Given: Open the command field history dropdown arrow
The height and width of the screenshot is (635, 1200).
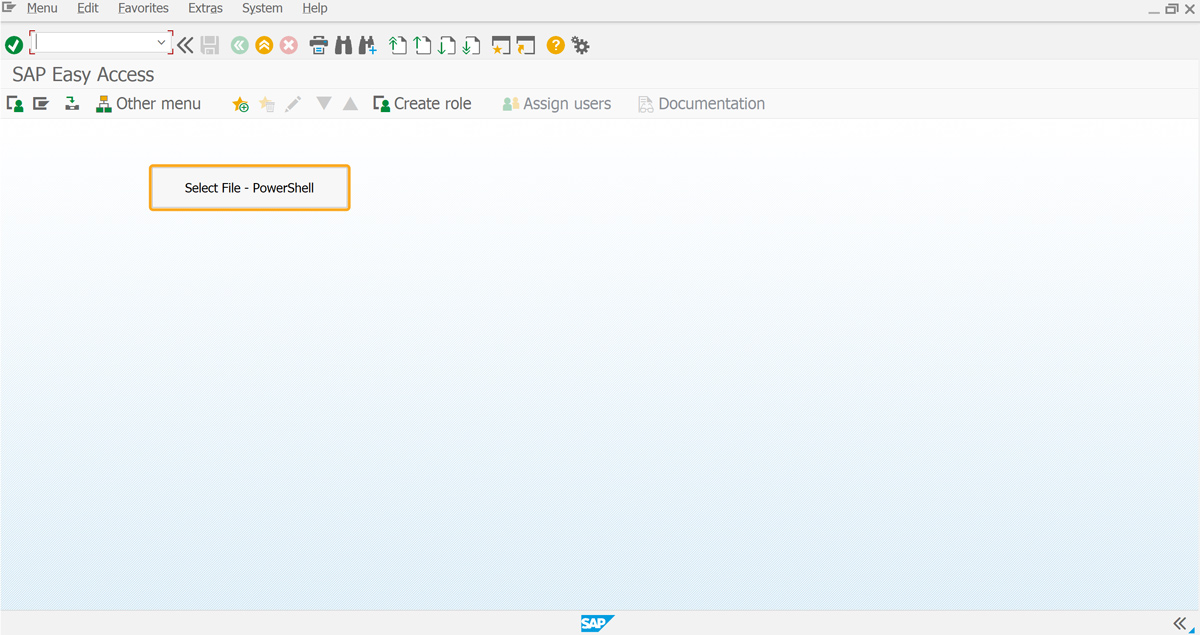Looking at the screenshot, I should (x=161, y=43).
